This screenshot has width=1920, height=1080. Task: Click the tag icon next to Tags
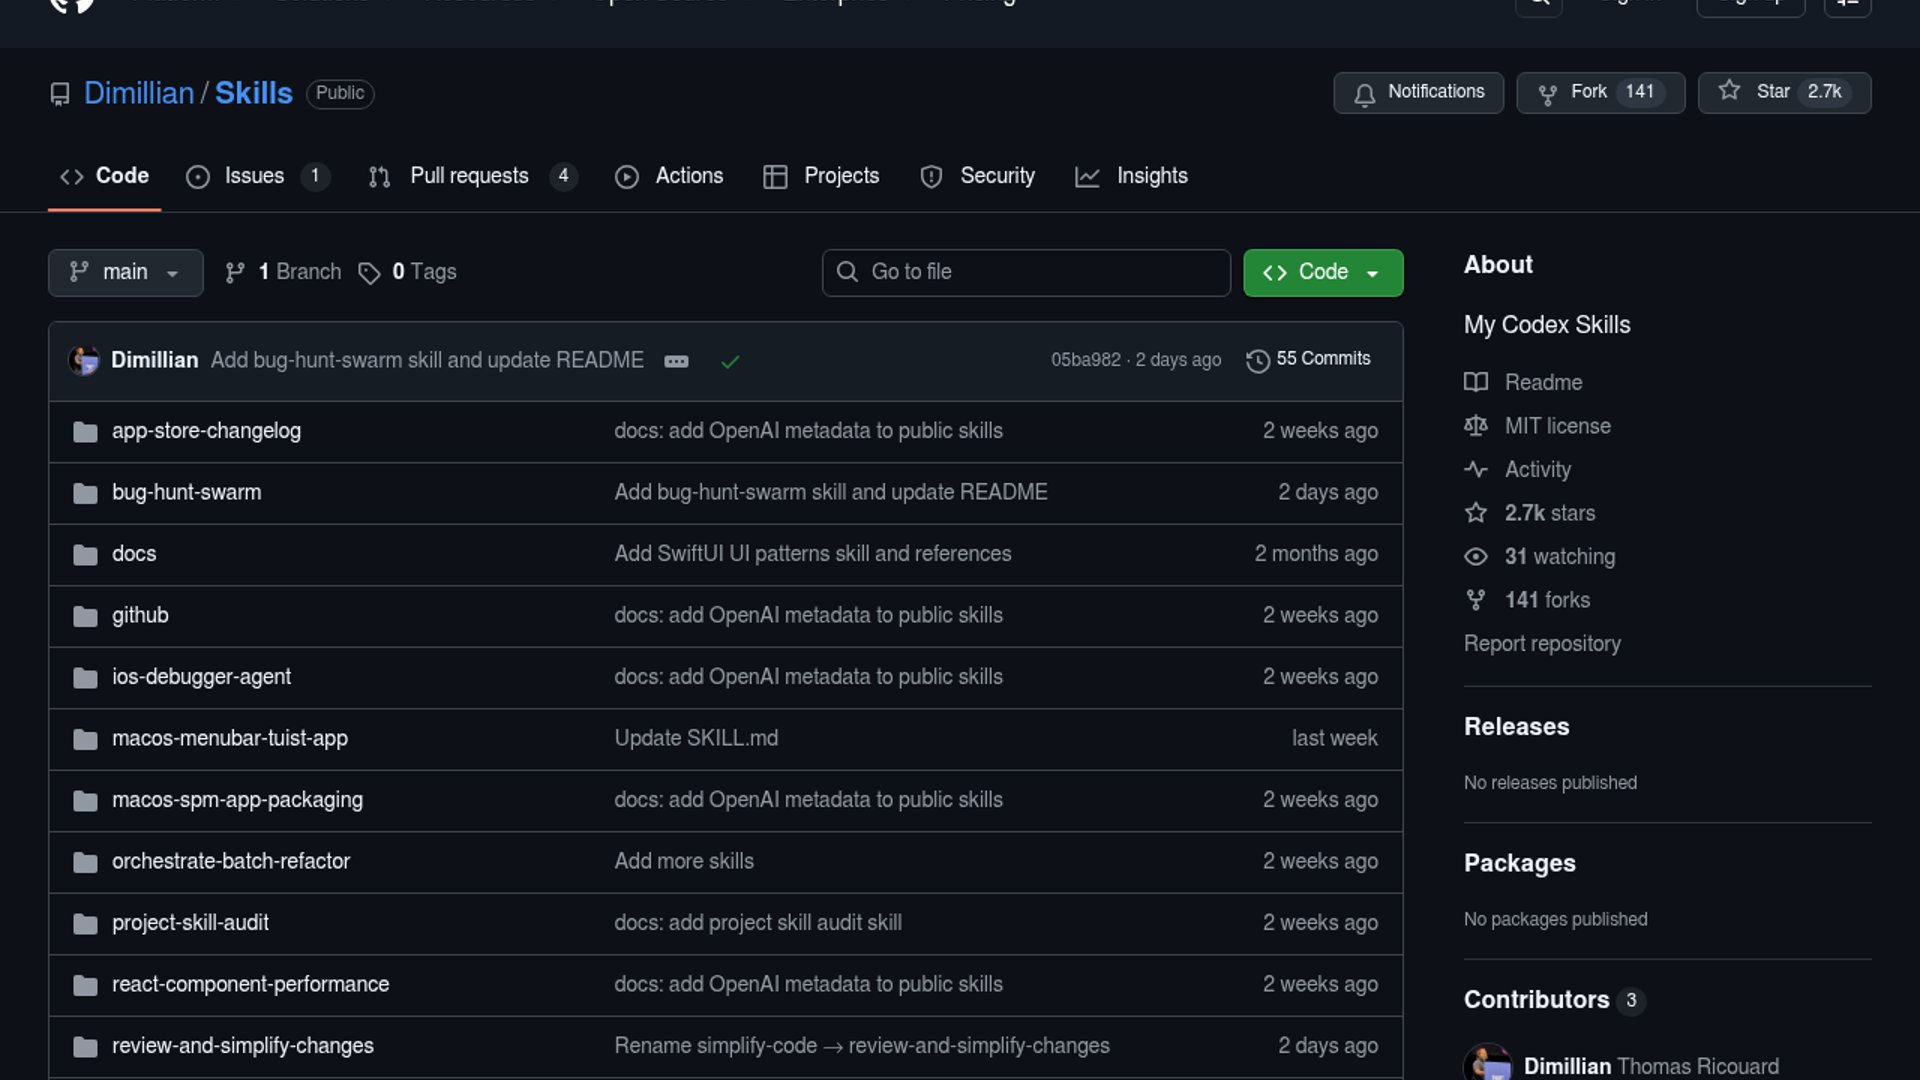coord(369,273)
